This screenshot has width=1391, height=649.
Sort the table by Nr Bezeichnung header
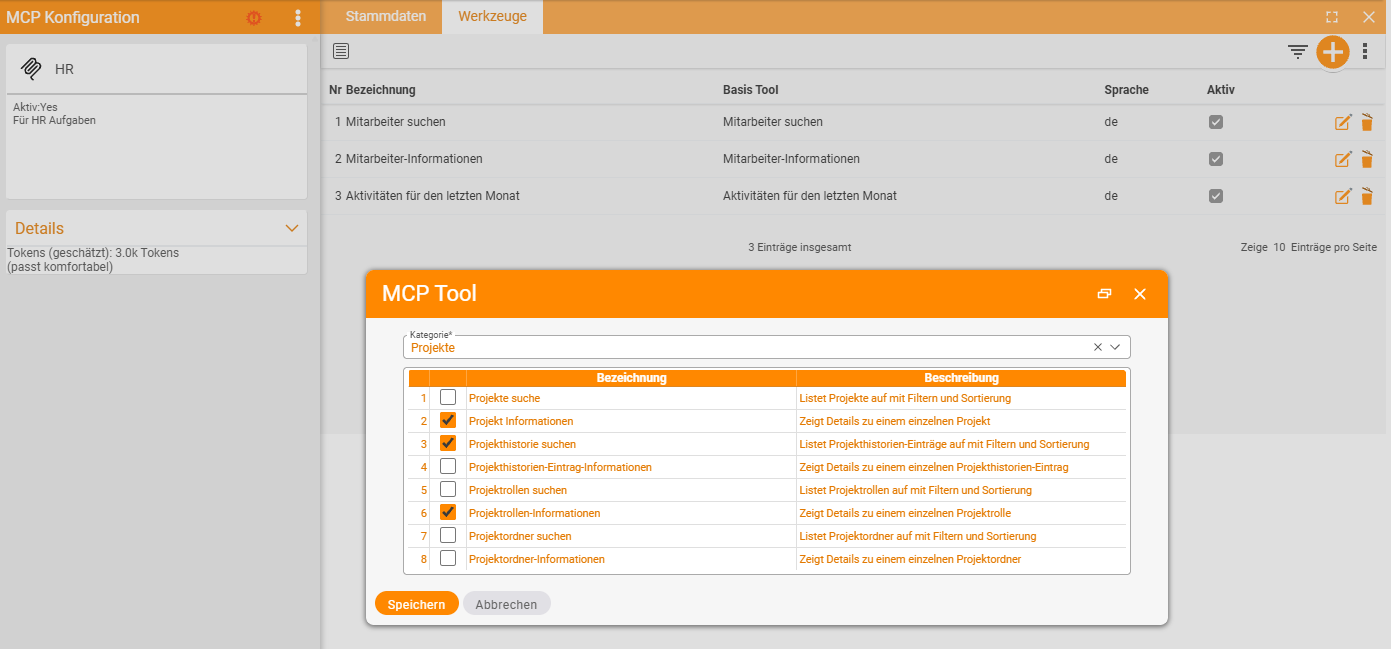(372, 90)
